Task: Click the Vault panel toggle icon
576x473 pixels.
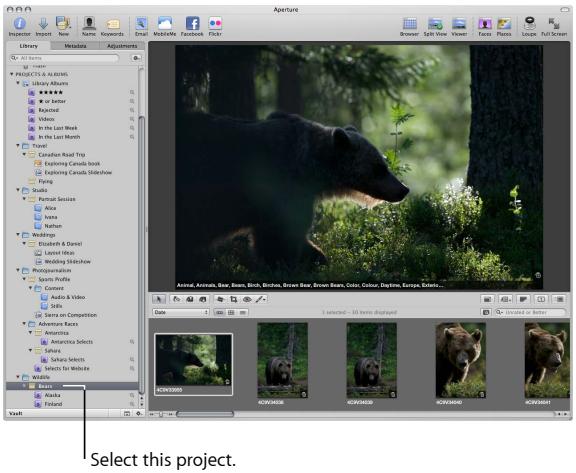Action: tap(127, 414)
